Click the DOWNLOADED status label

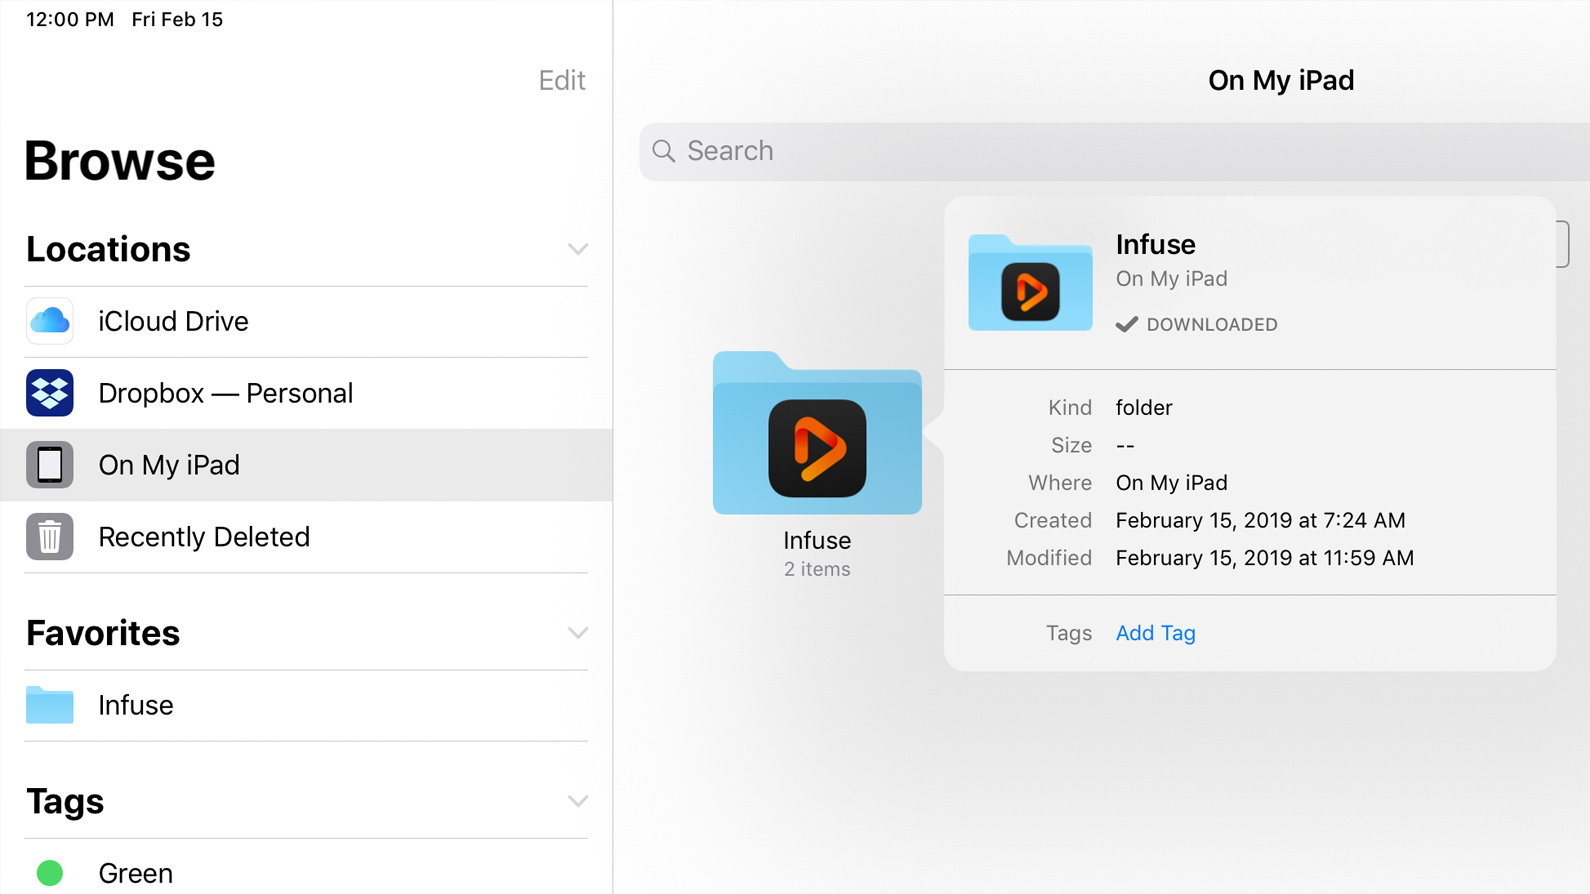(x=1212, y=324)
